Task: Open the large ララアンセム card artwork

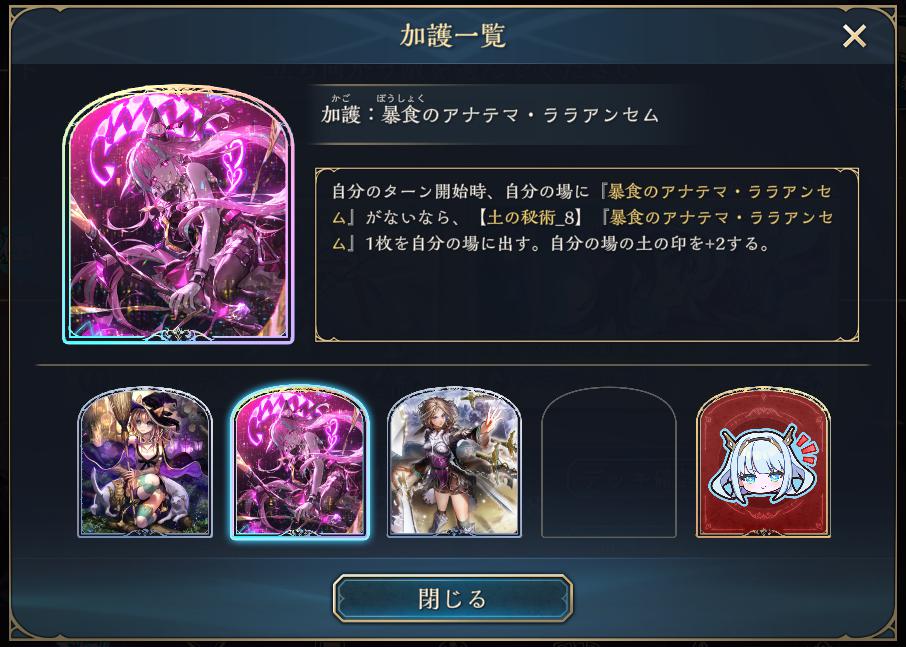Action: coord(179,214)
